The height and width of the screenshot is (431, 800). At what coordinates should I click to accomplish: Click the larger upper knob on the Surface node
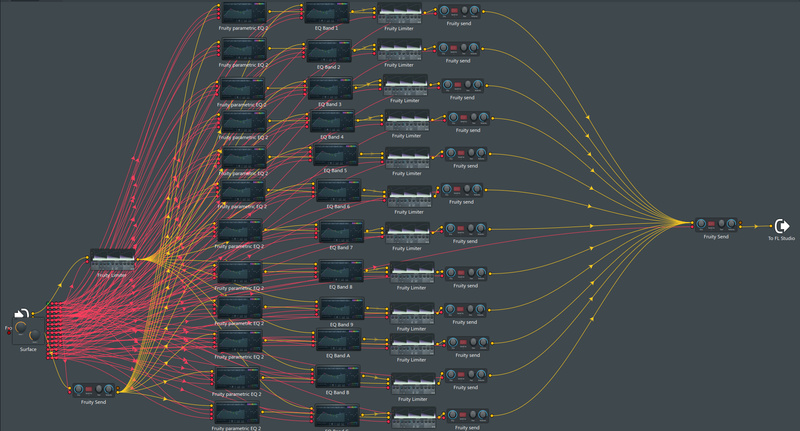21,327
